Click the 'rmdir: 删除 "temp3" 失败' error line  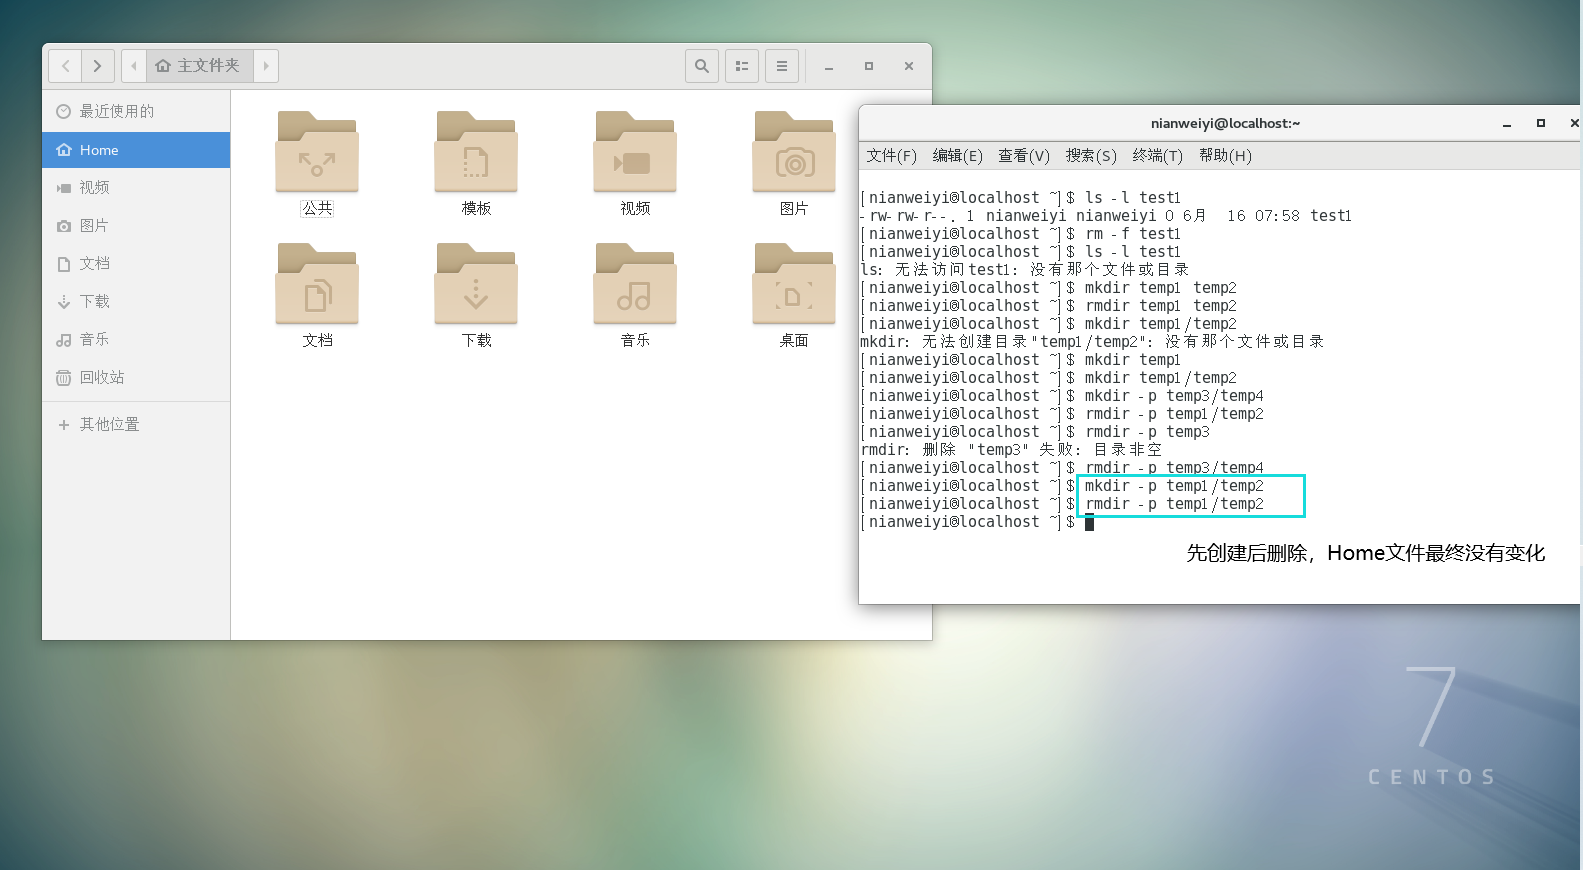1011,450
